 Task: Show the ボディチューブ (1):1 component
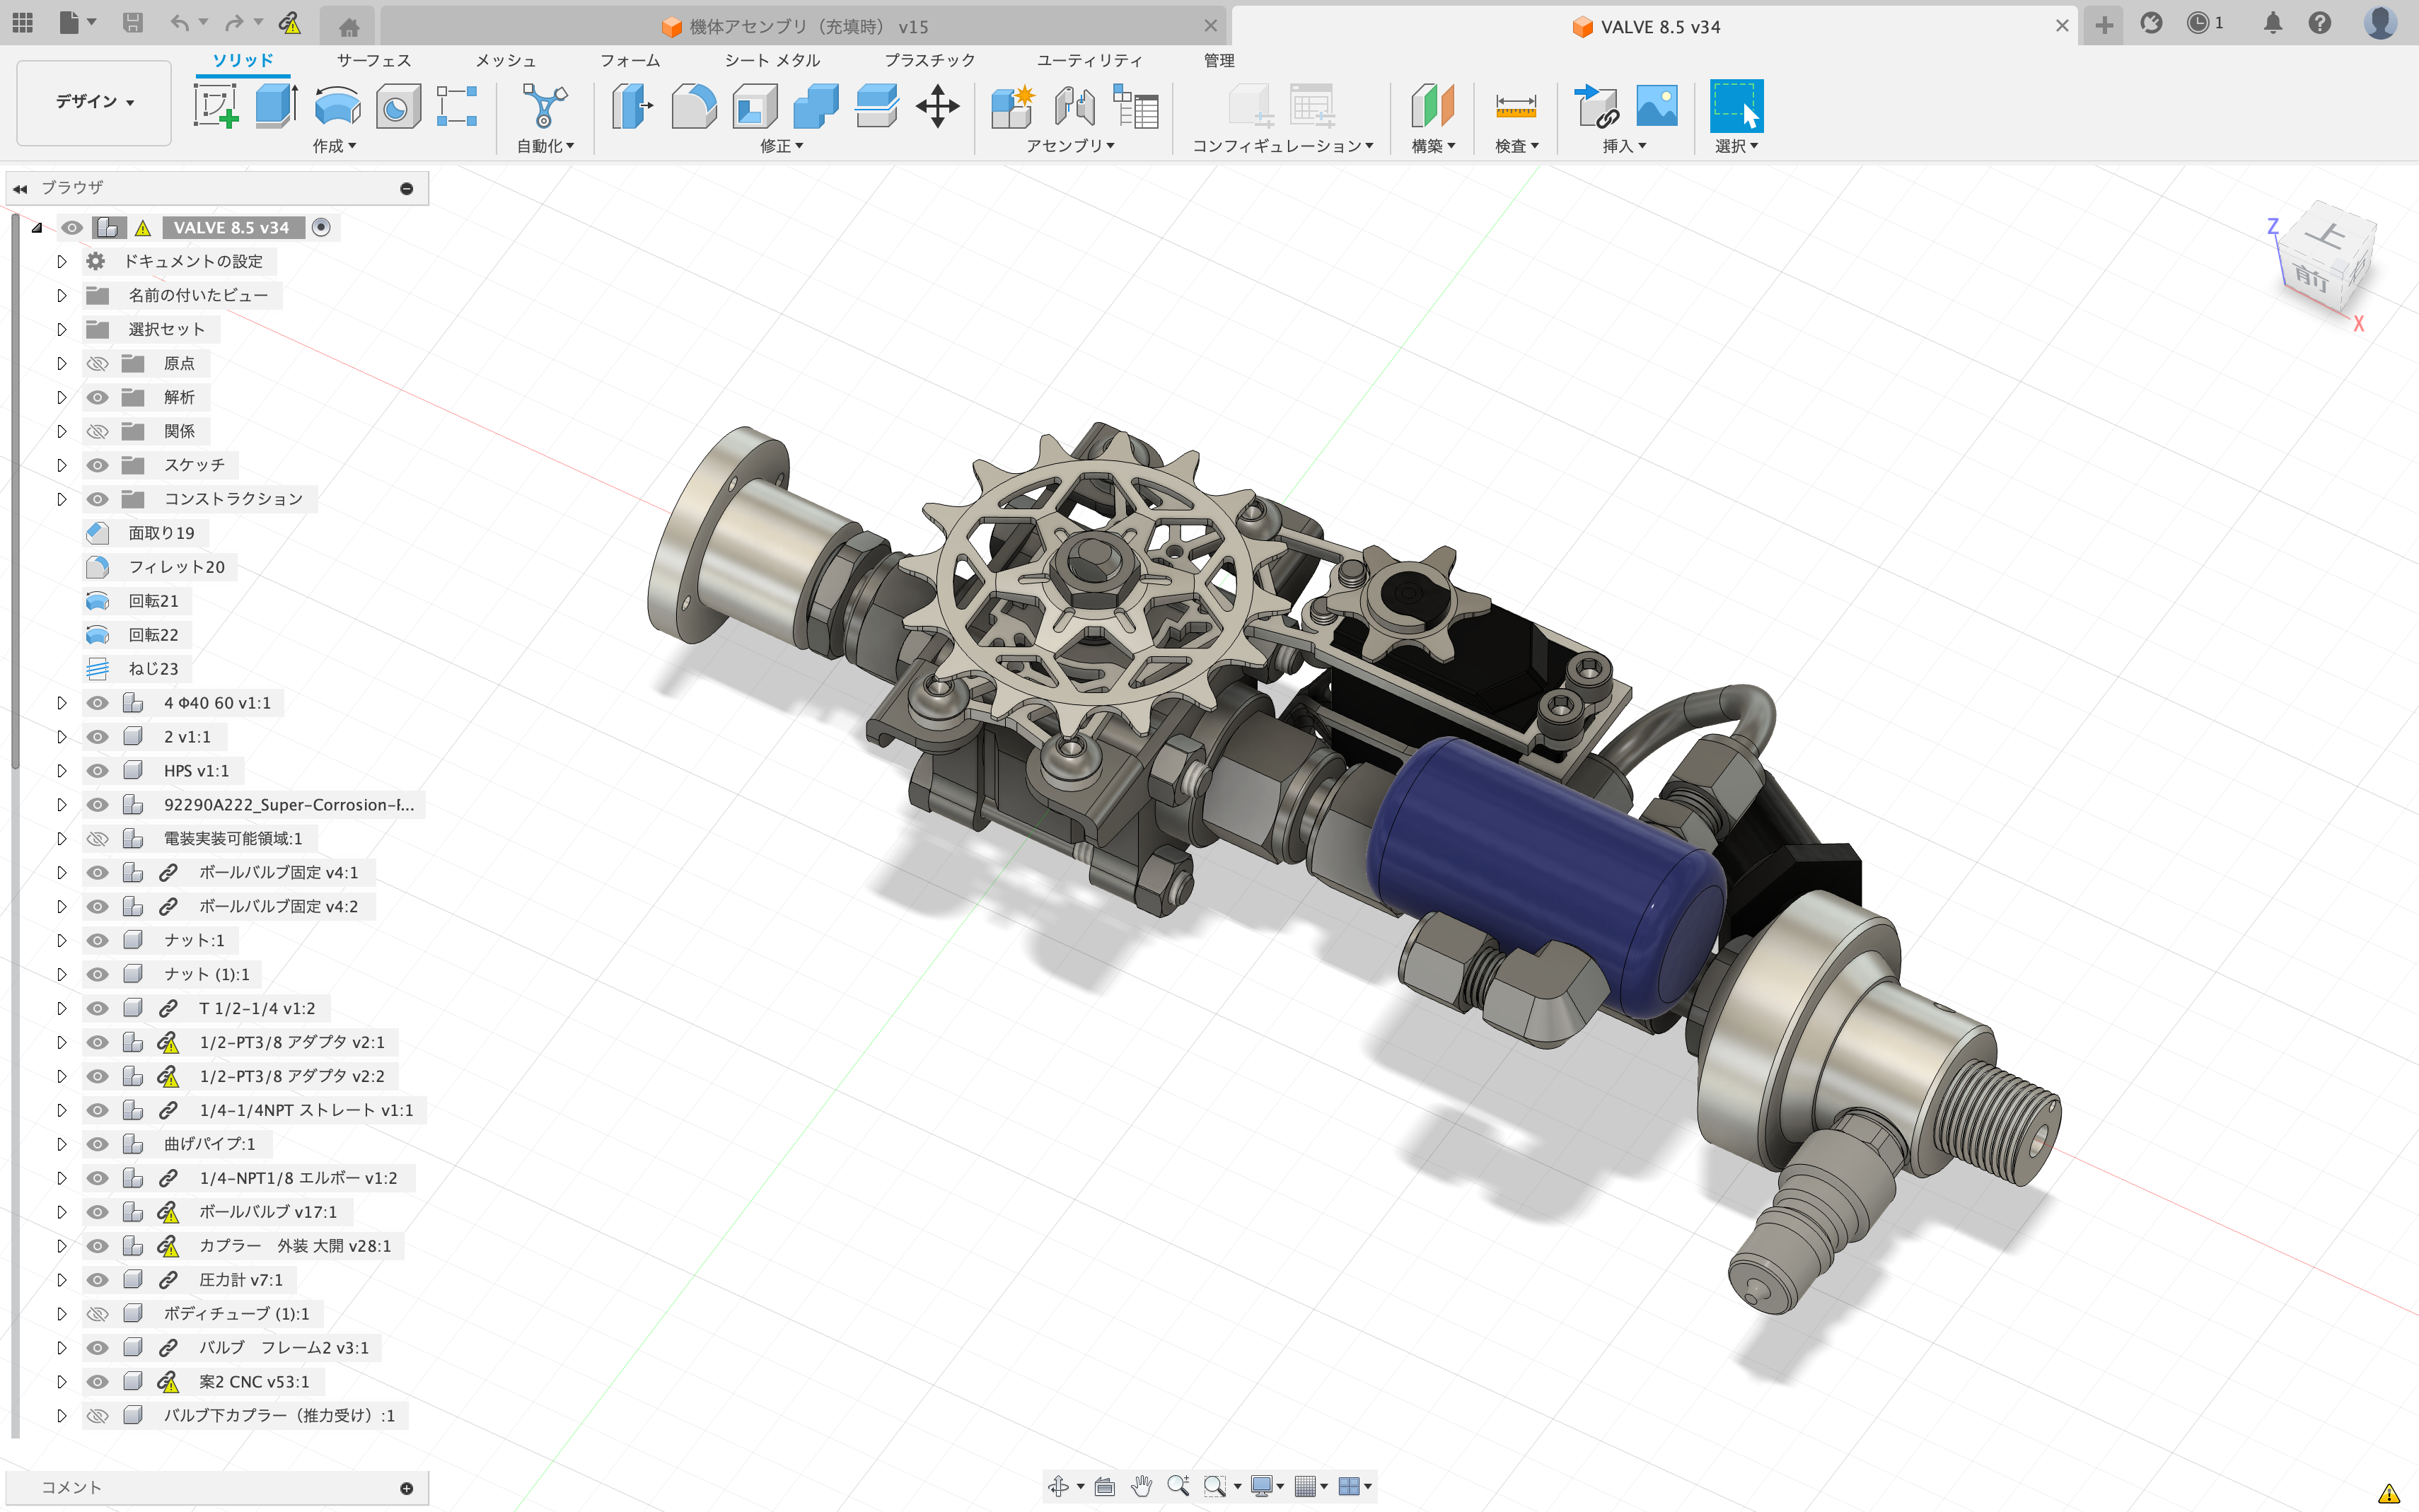pyautogui.click(x=97, y=1314)
